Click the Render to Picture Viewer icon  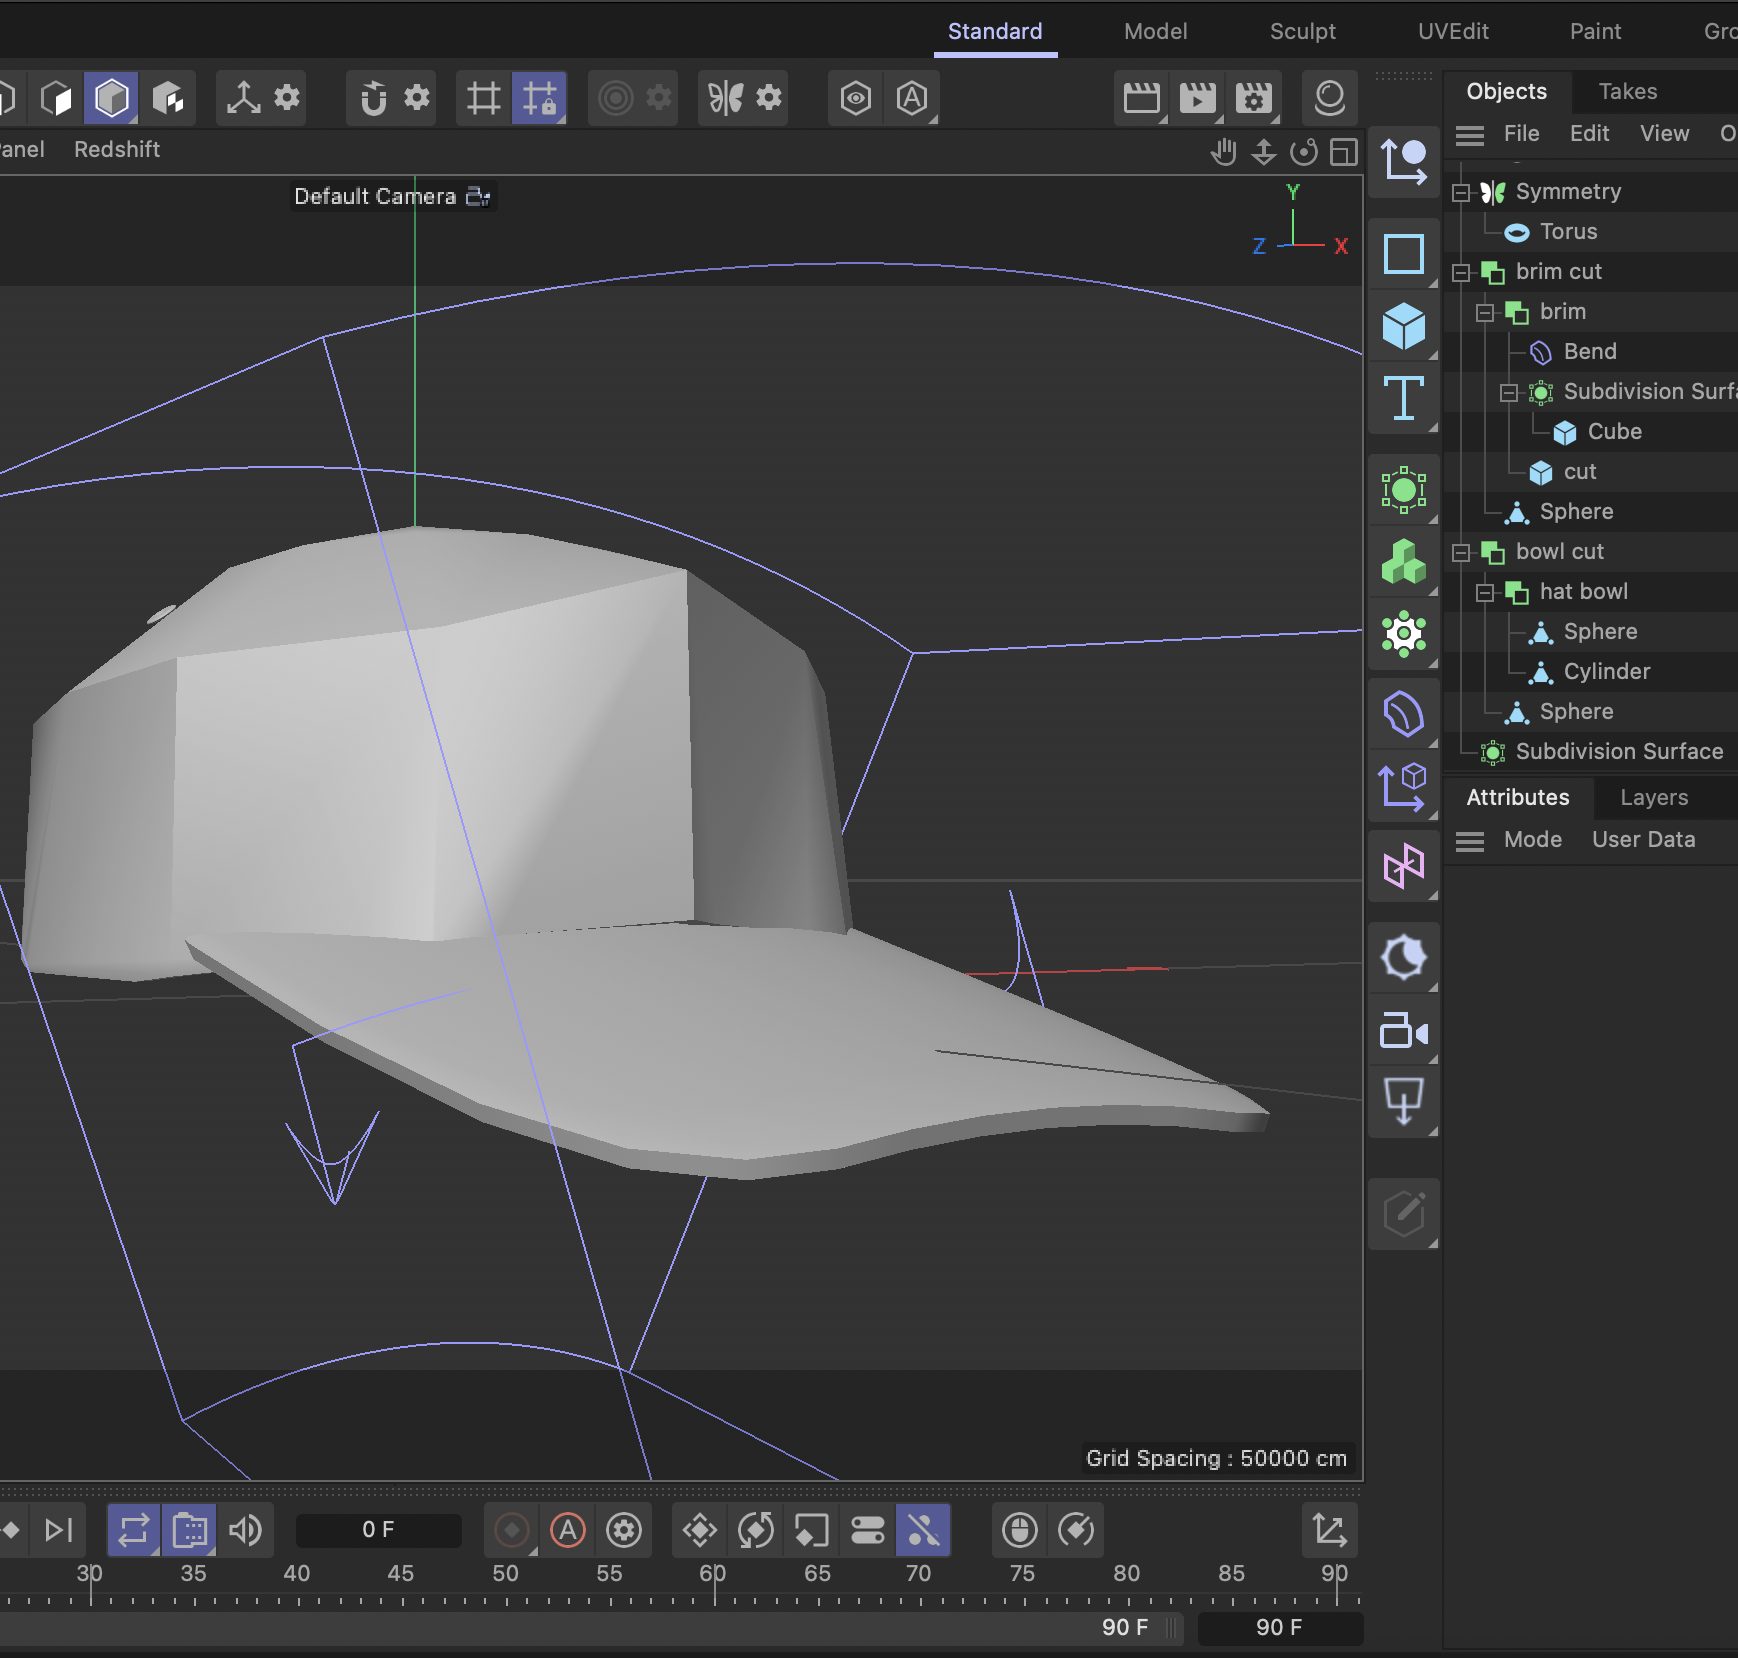(x=1199, y=97)
